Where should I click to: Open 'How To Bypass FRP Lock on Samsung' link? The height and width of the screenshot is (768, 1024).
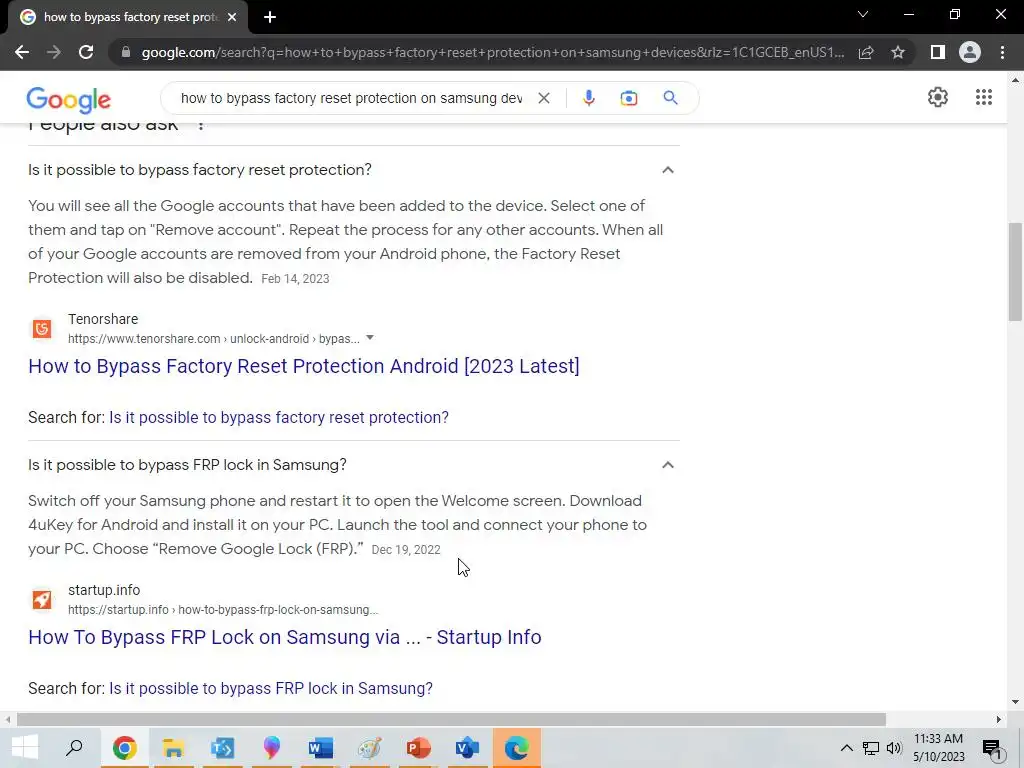point(285,637)
